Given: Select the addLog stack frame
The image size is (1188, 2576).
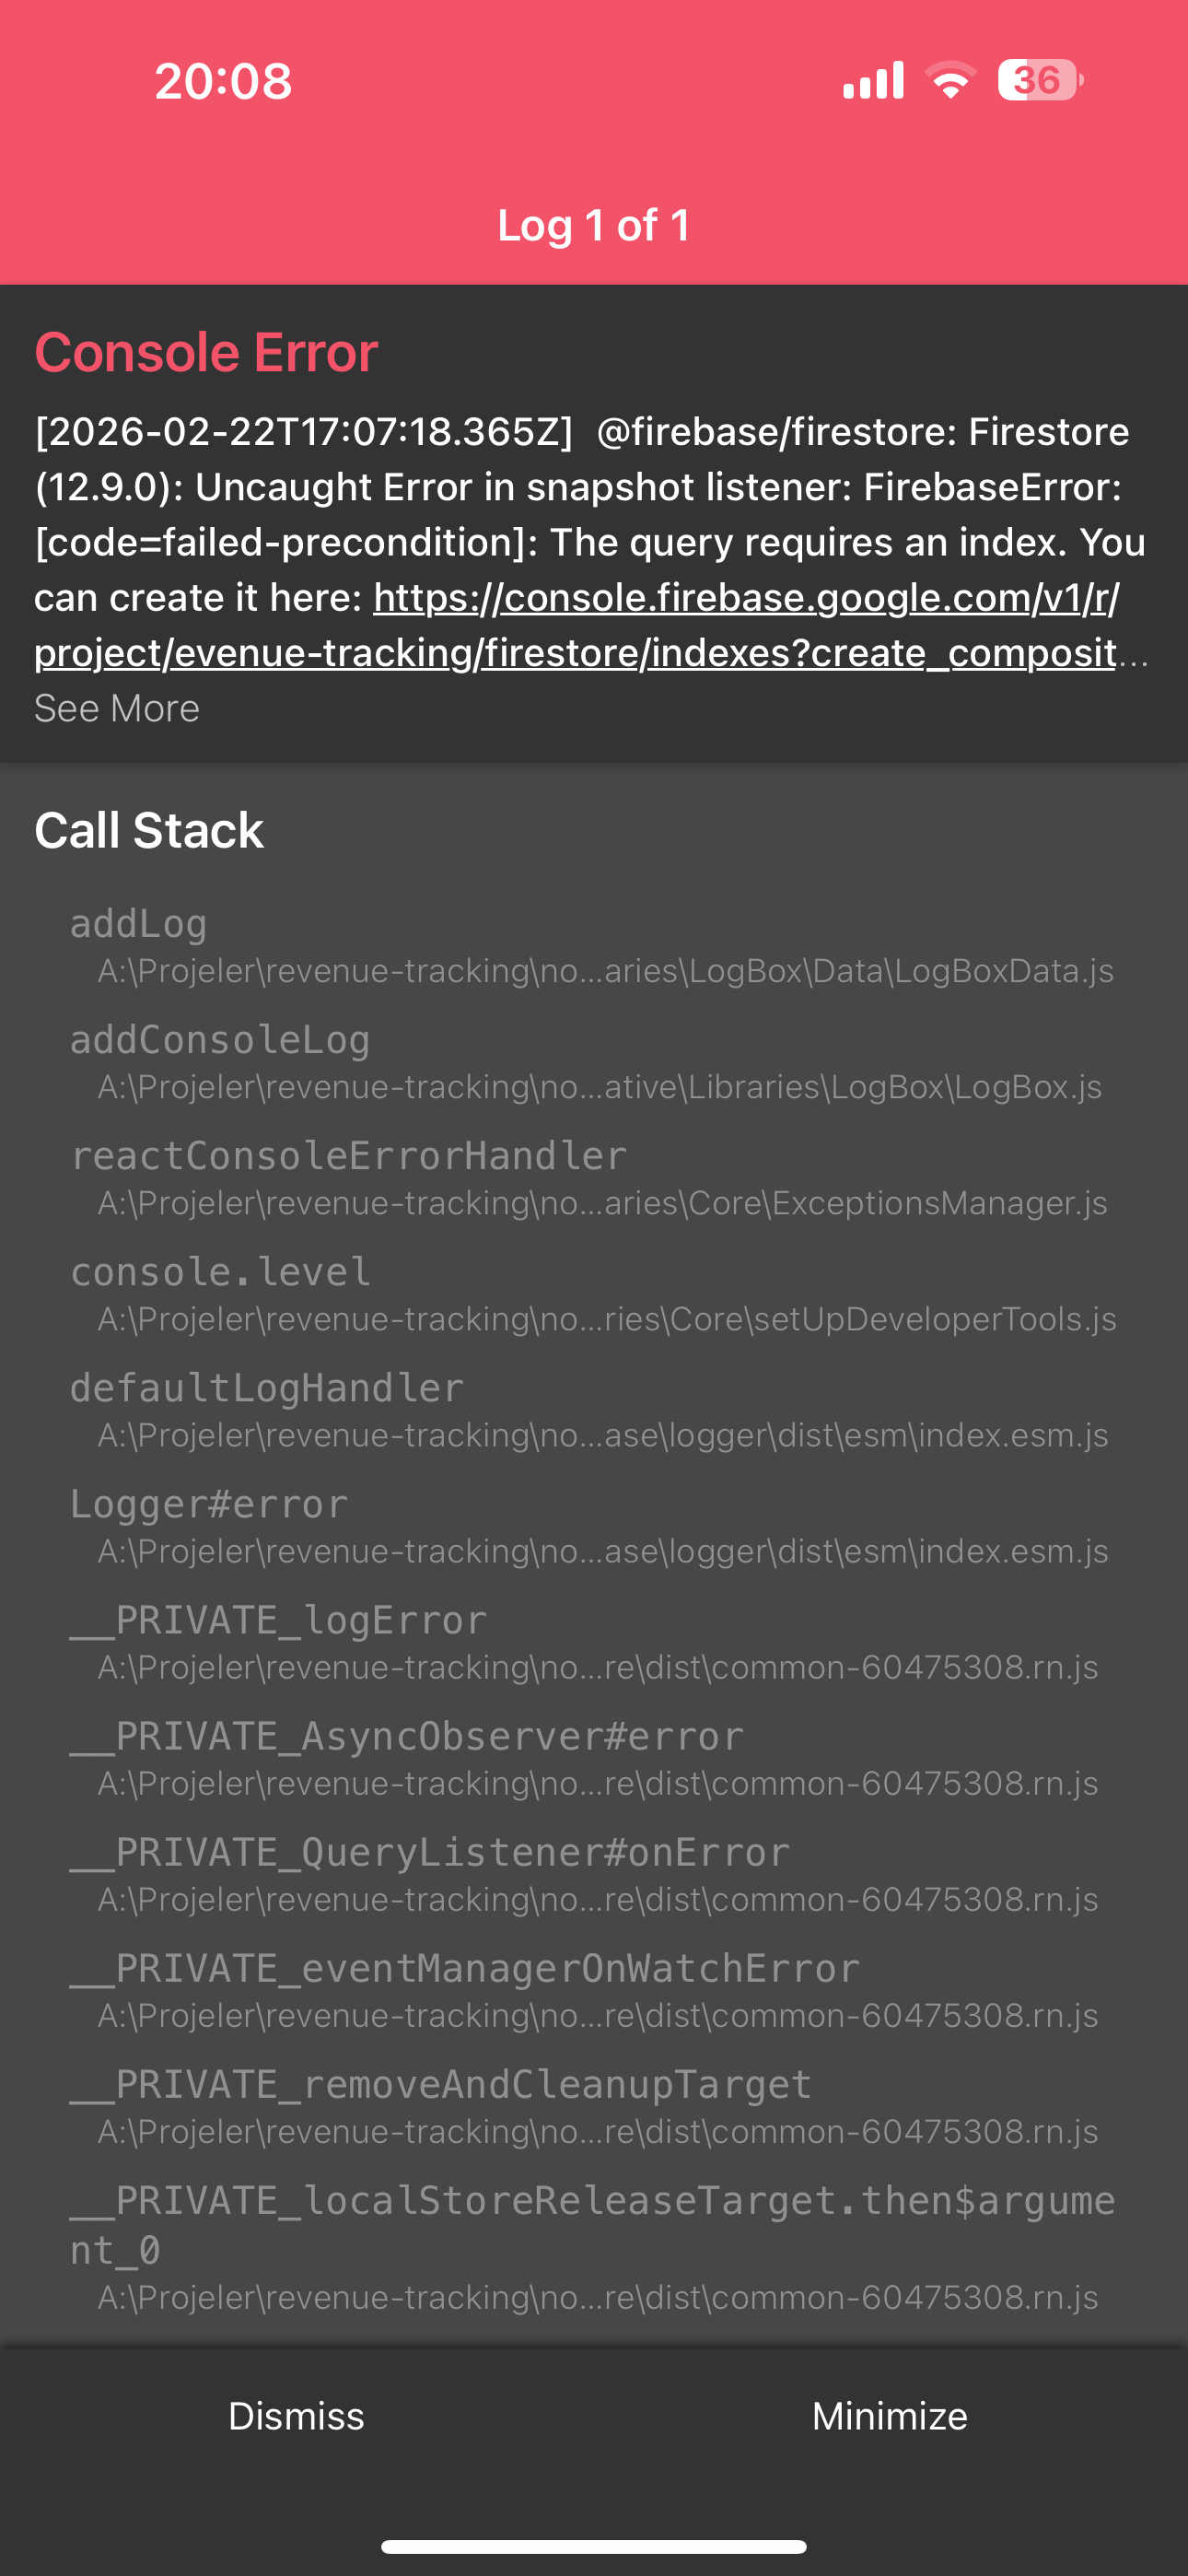Looking at the screenshot, I should [x=594, y=945].
